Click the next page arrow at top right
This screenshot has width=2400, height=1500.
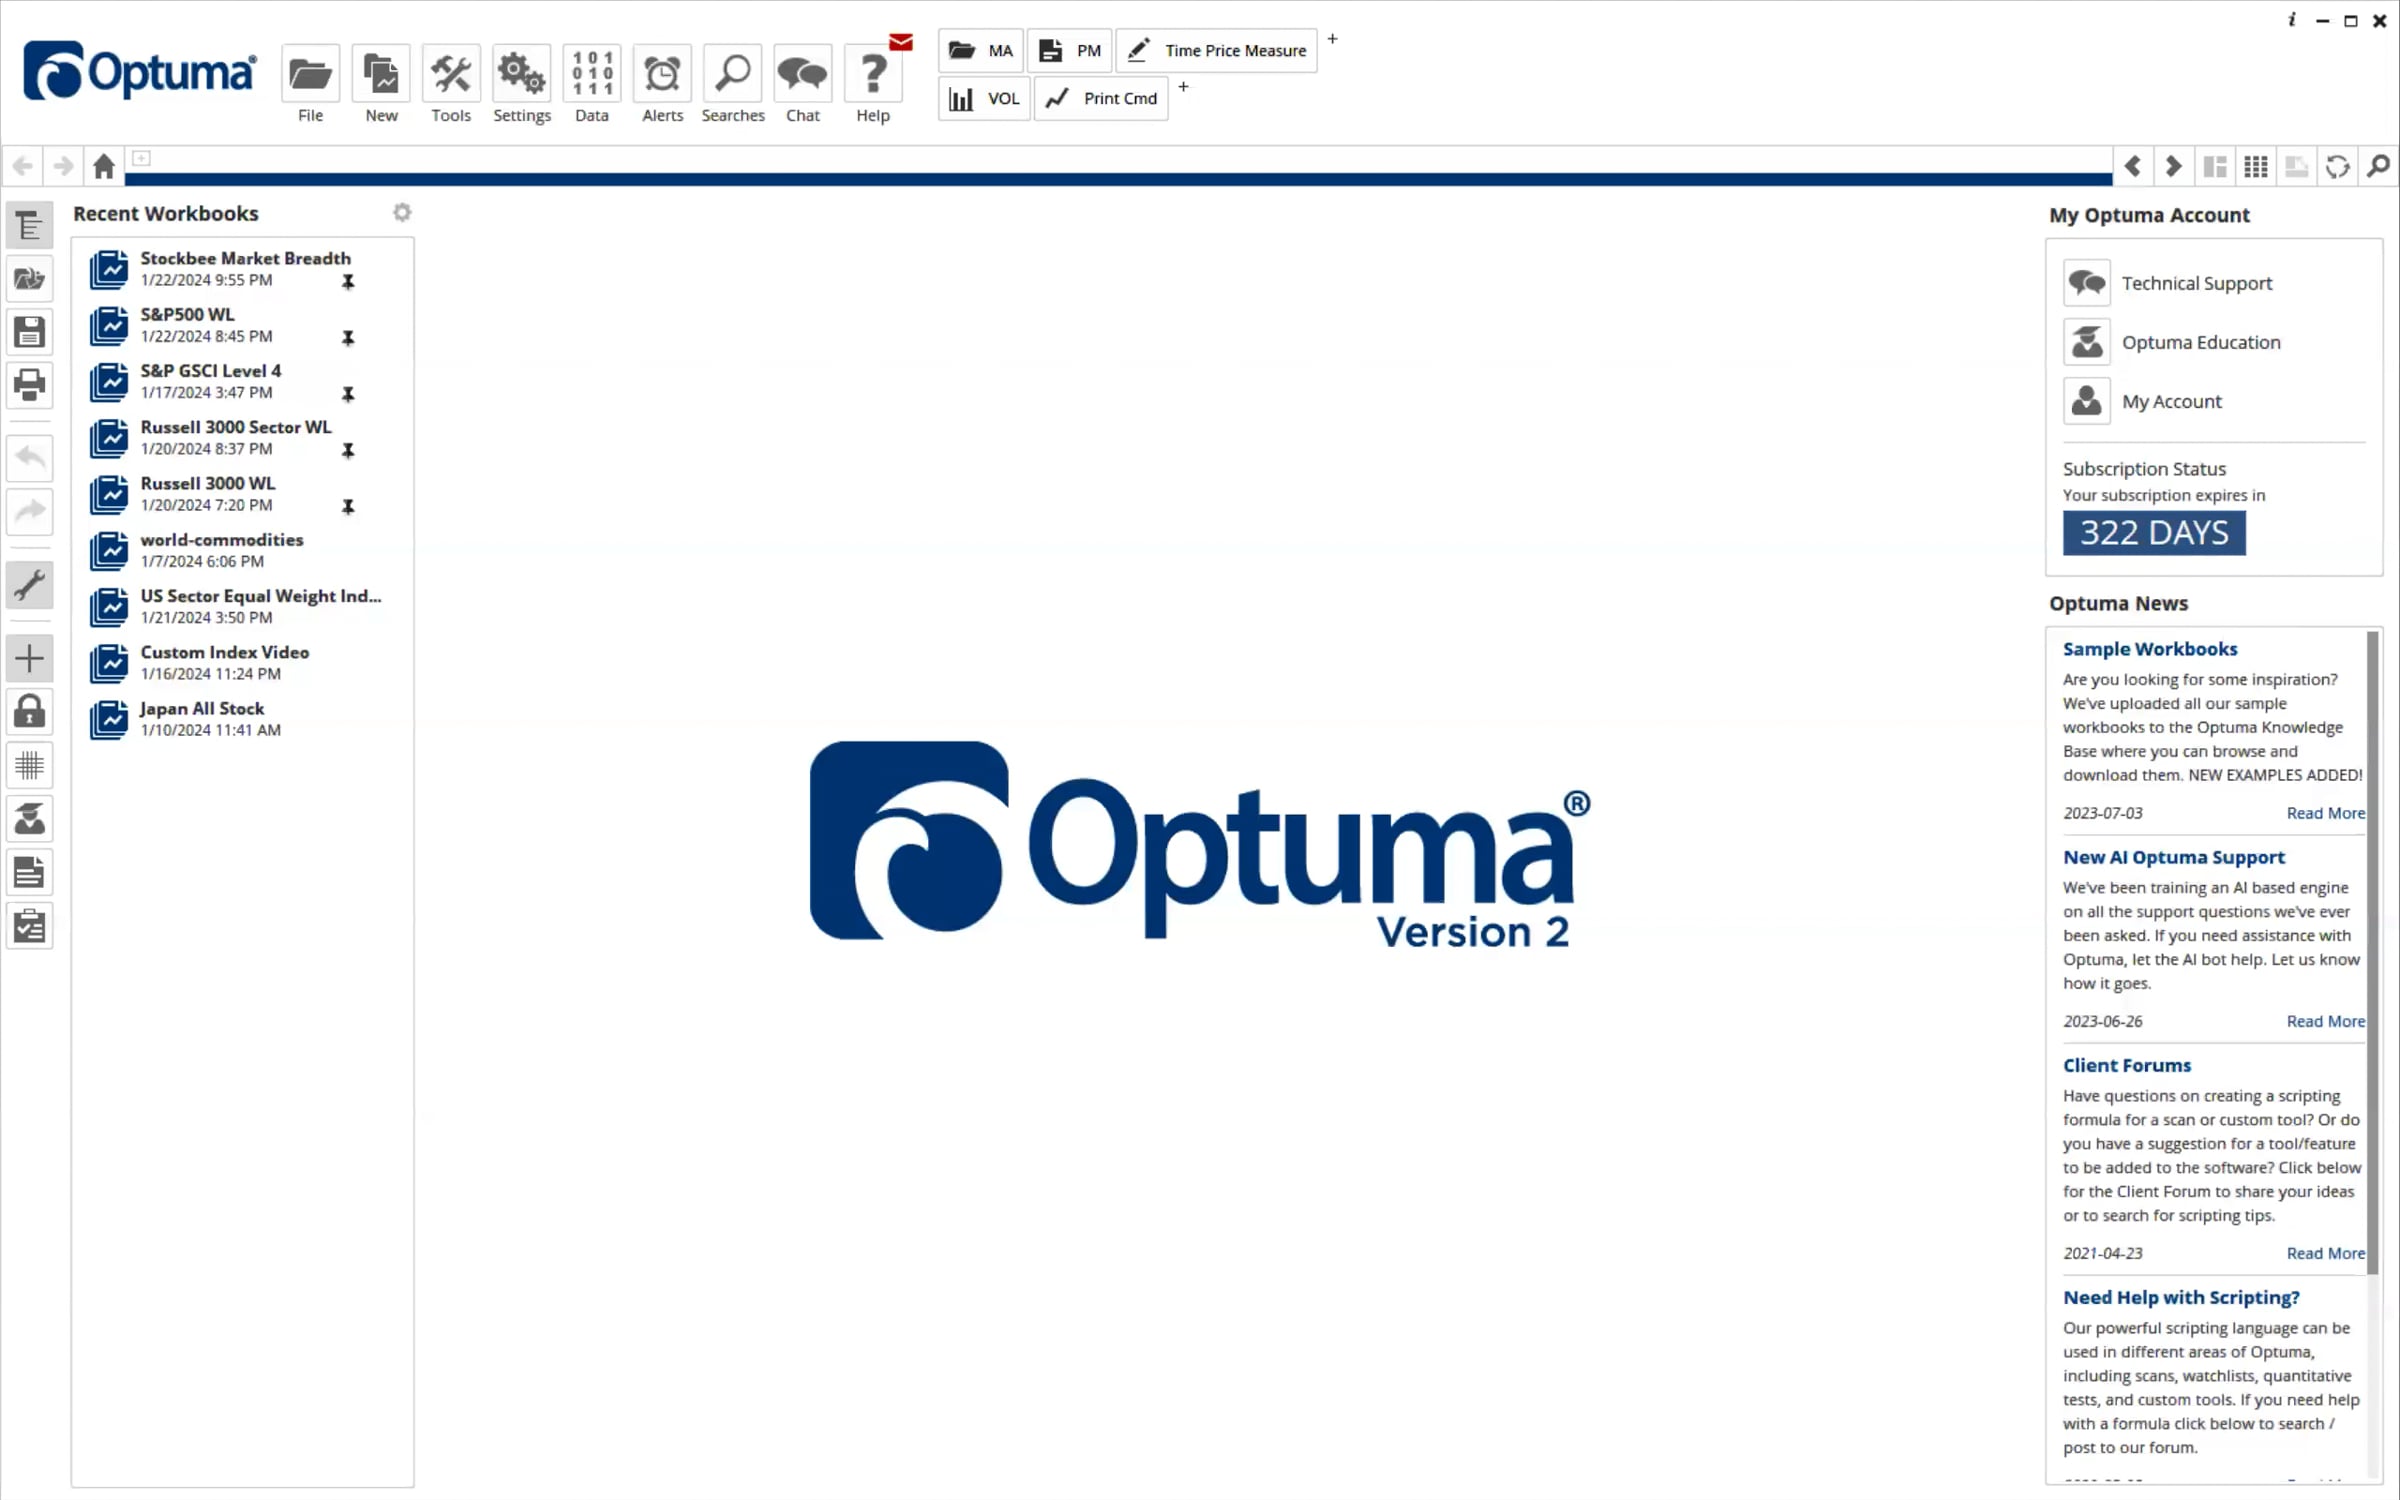pyautogui.click(x=2173, y=166)
